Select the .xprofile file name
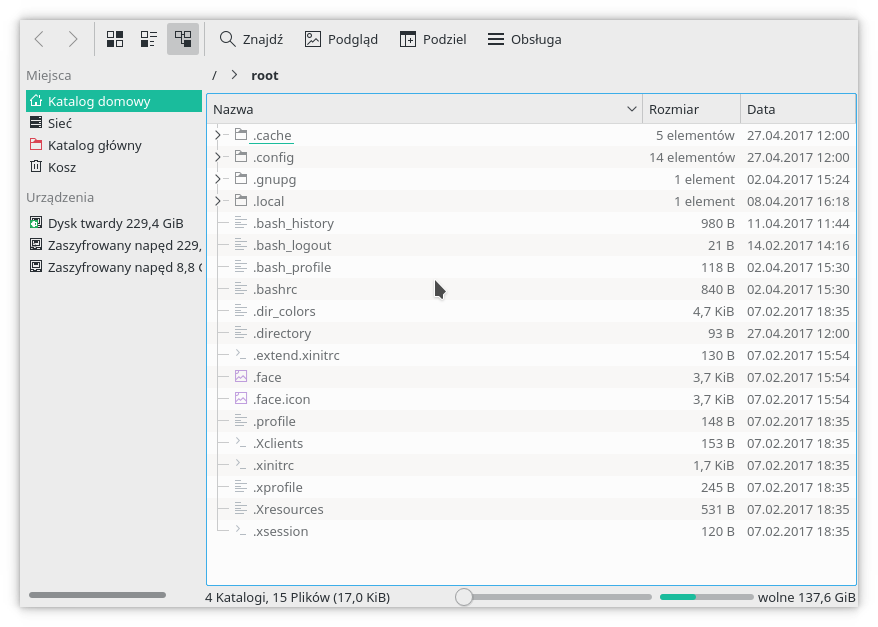This screenshot has width=878, height=627. tap(278, 488)
